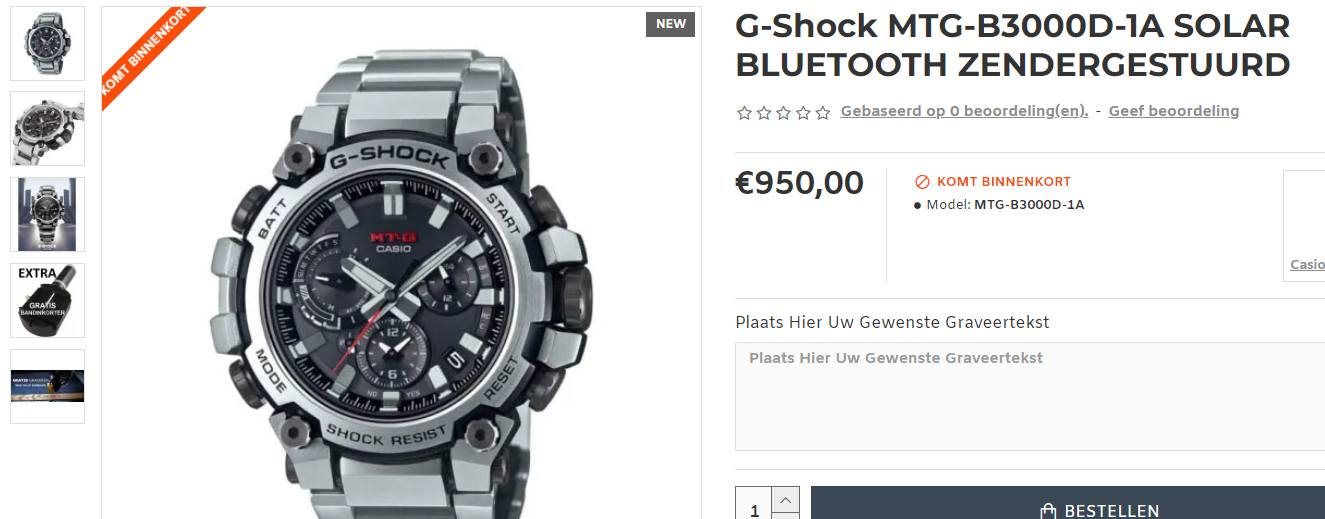The image size is (1325, 519).
Task: Click the first rating star
Action: (744, 112)
